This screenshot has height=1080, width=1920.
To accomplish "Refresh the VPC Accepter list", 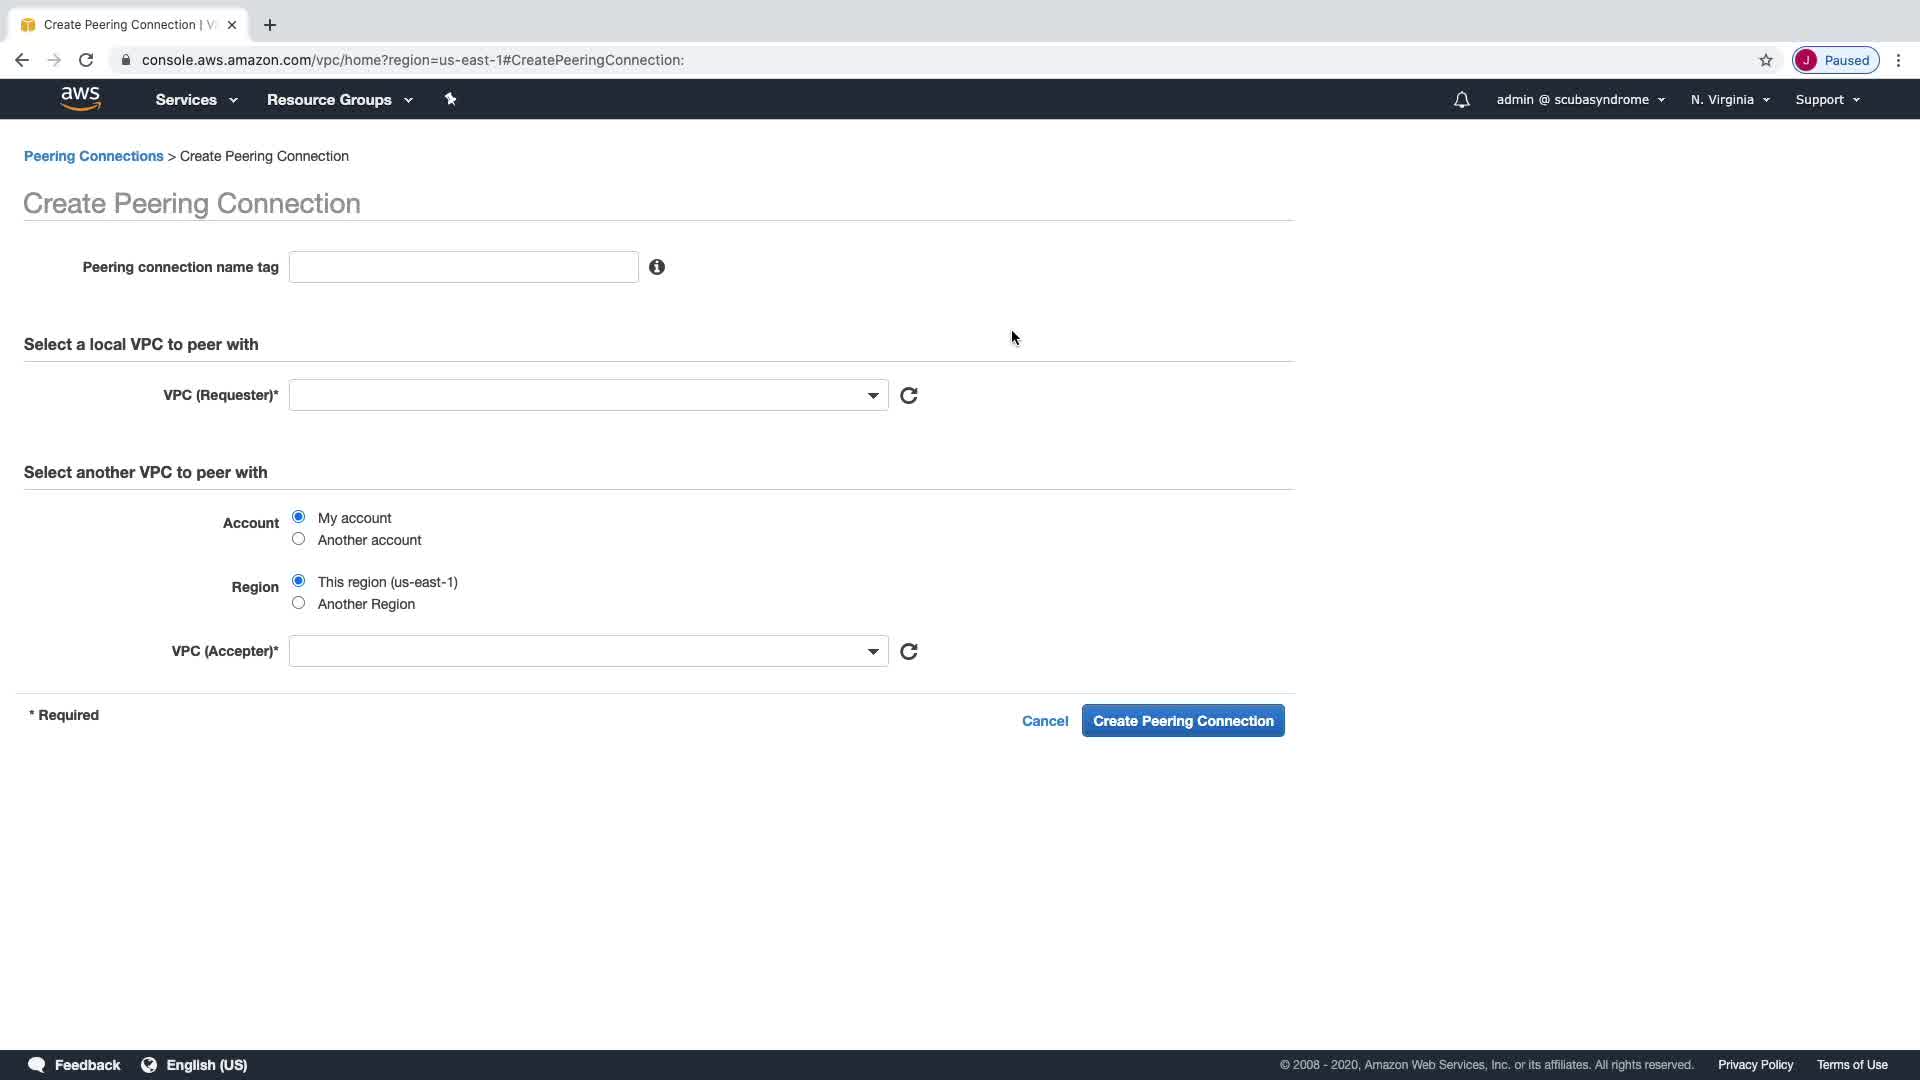I will (x=908, y=652).
